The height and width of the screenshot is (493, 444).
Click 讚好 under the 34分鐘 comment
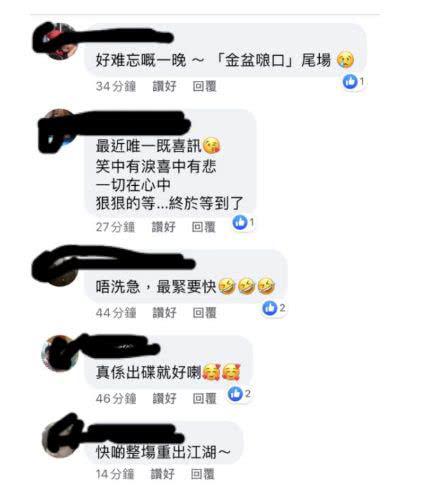click(x=164, y=86)
